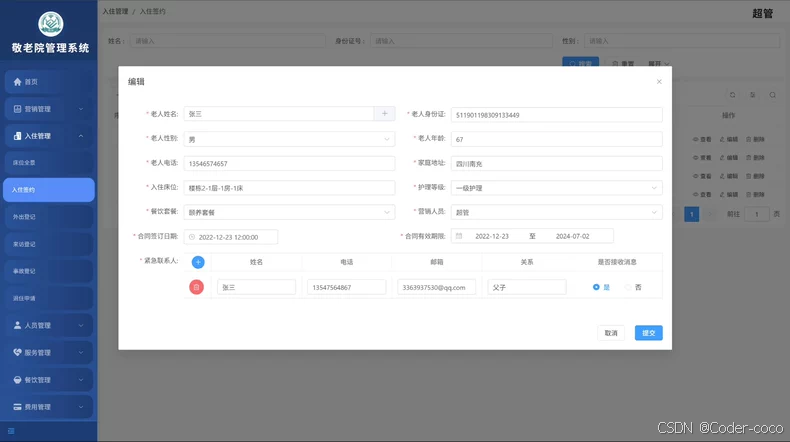Select the 入住签约 menu item
This screenshot has width=790, height=442.
click(48, 190)
